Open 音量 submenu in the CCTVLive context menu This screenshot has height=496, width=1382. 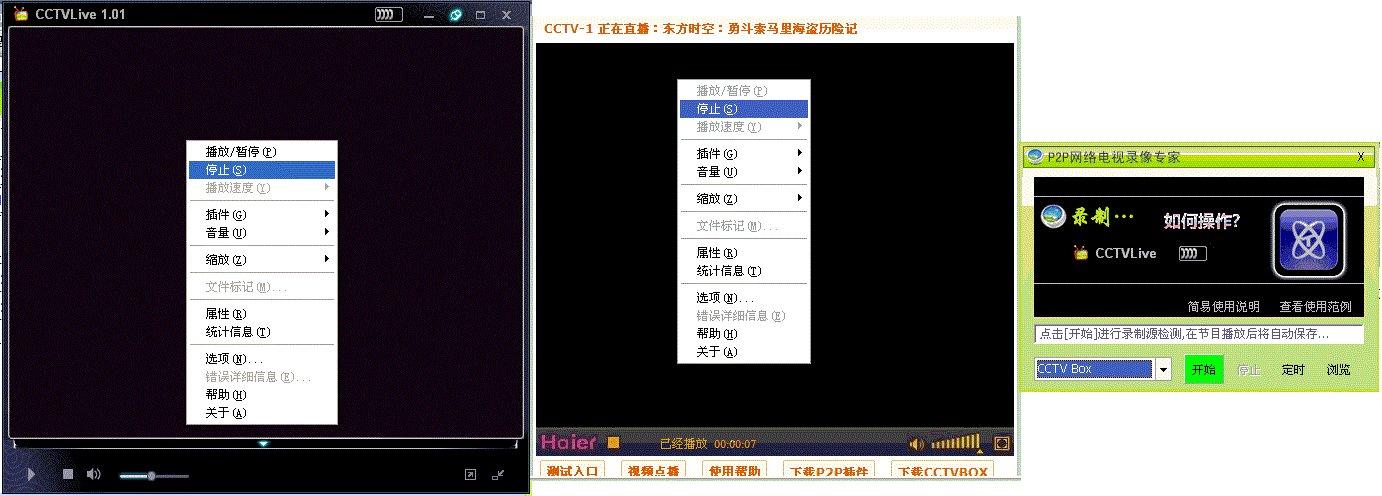point(262,233)
